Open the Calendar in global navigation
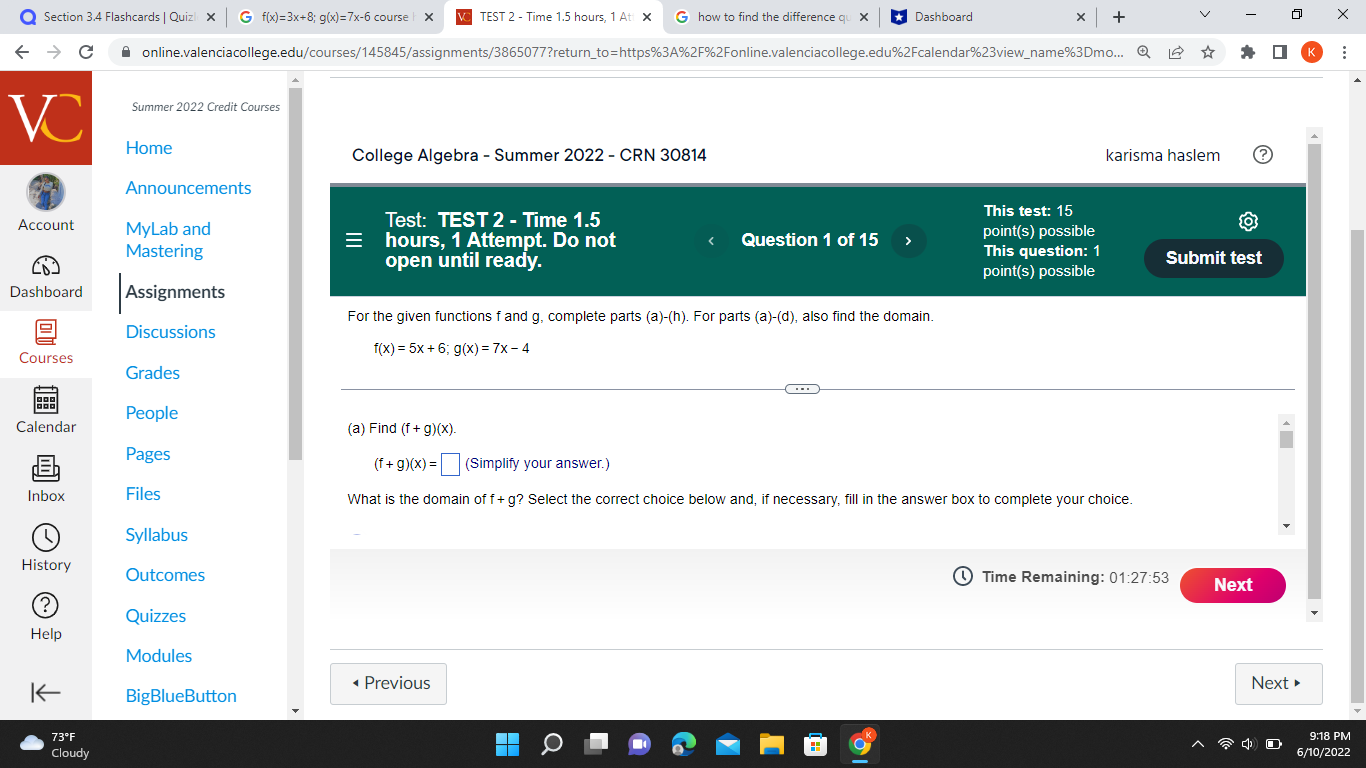Screen dimensions: 1366x768 (46, 410)
